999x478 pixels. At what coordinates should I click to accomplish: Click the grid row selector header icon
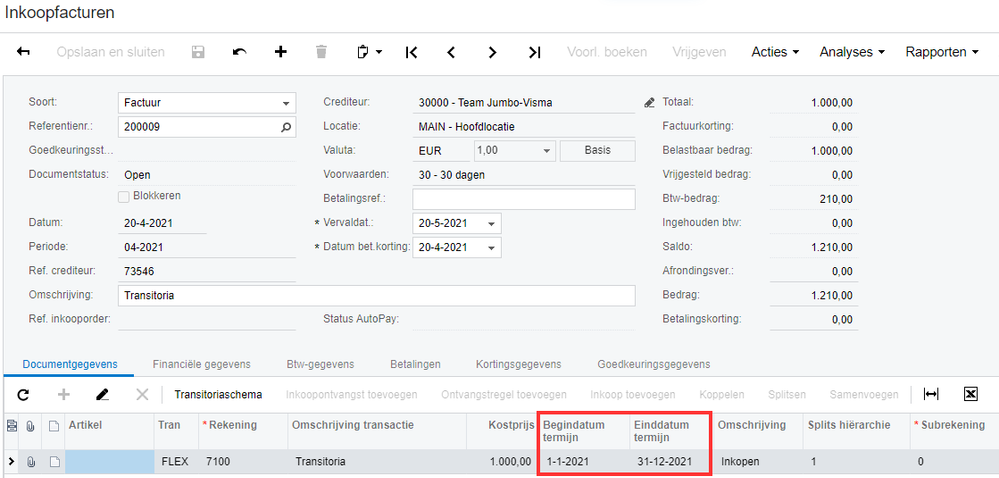[x=11, y=426]
